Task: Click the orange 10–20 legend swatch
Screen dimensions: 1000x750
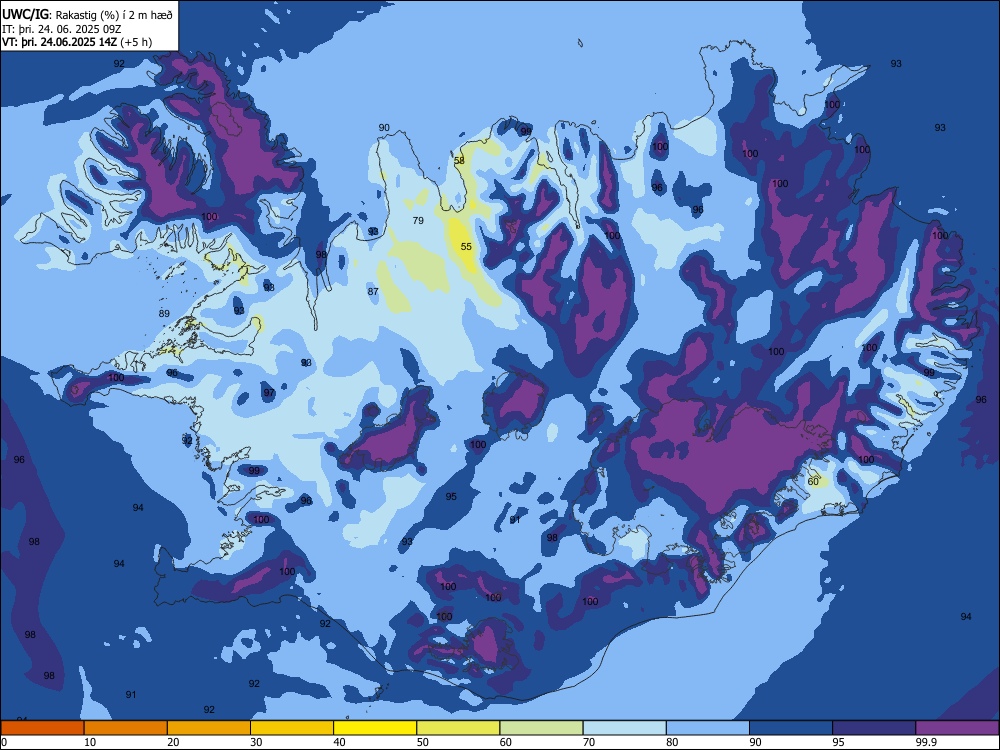Action: pos(126,728)
